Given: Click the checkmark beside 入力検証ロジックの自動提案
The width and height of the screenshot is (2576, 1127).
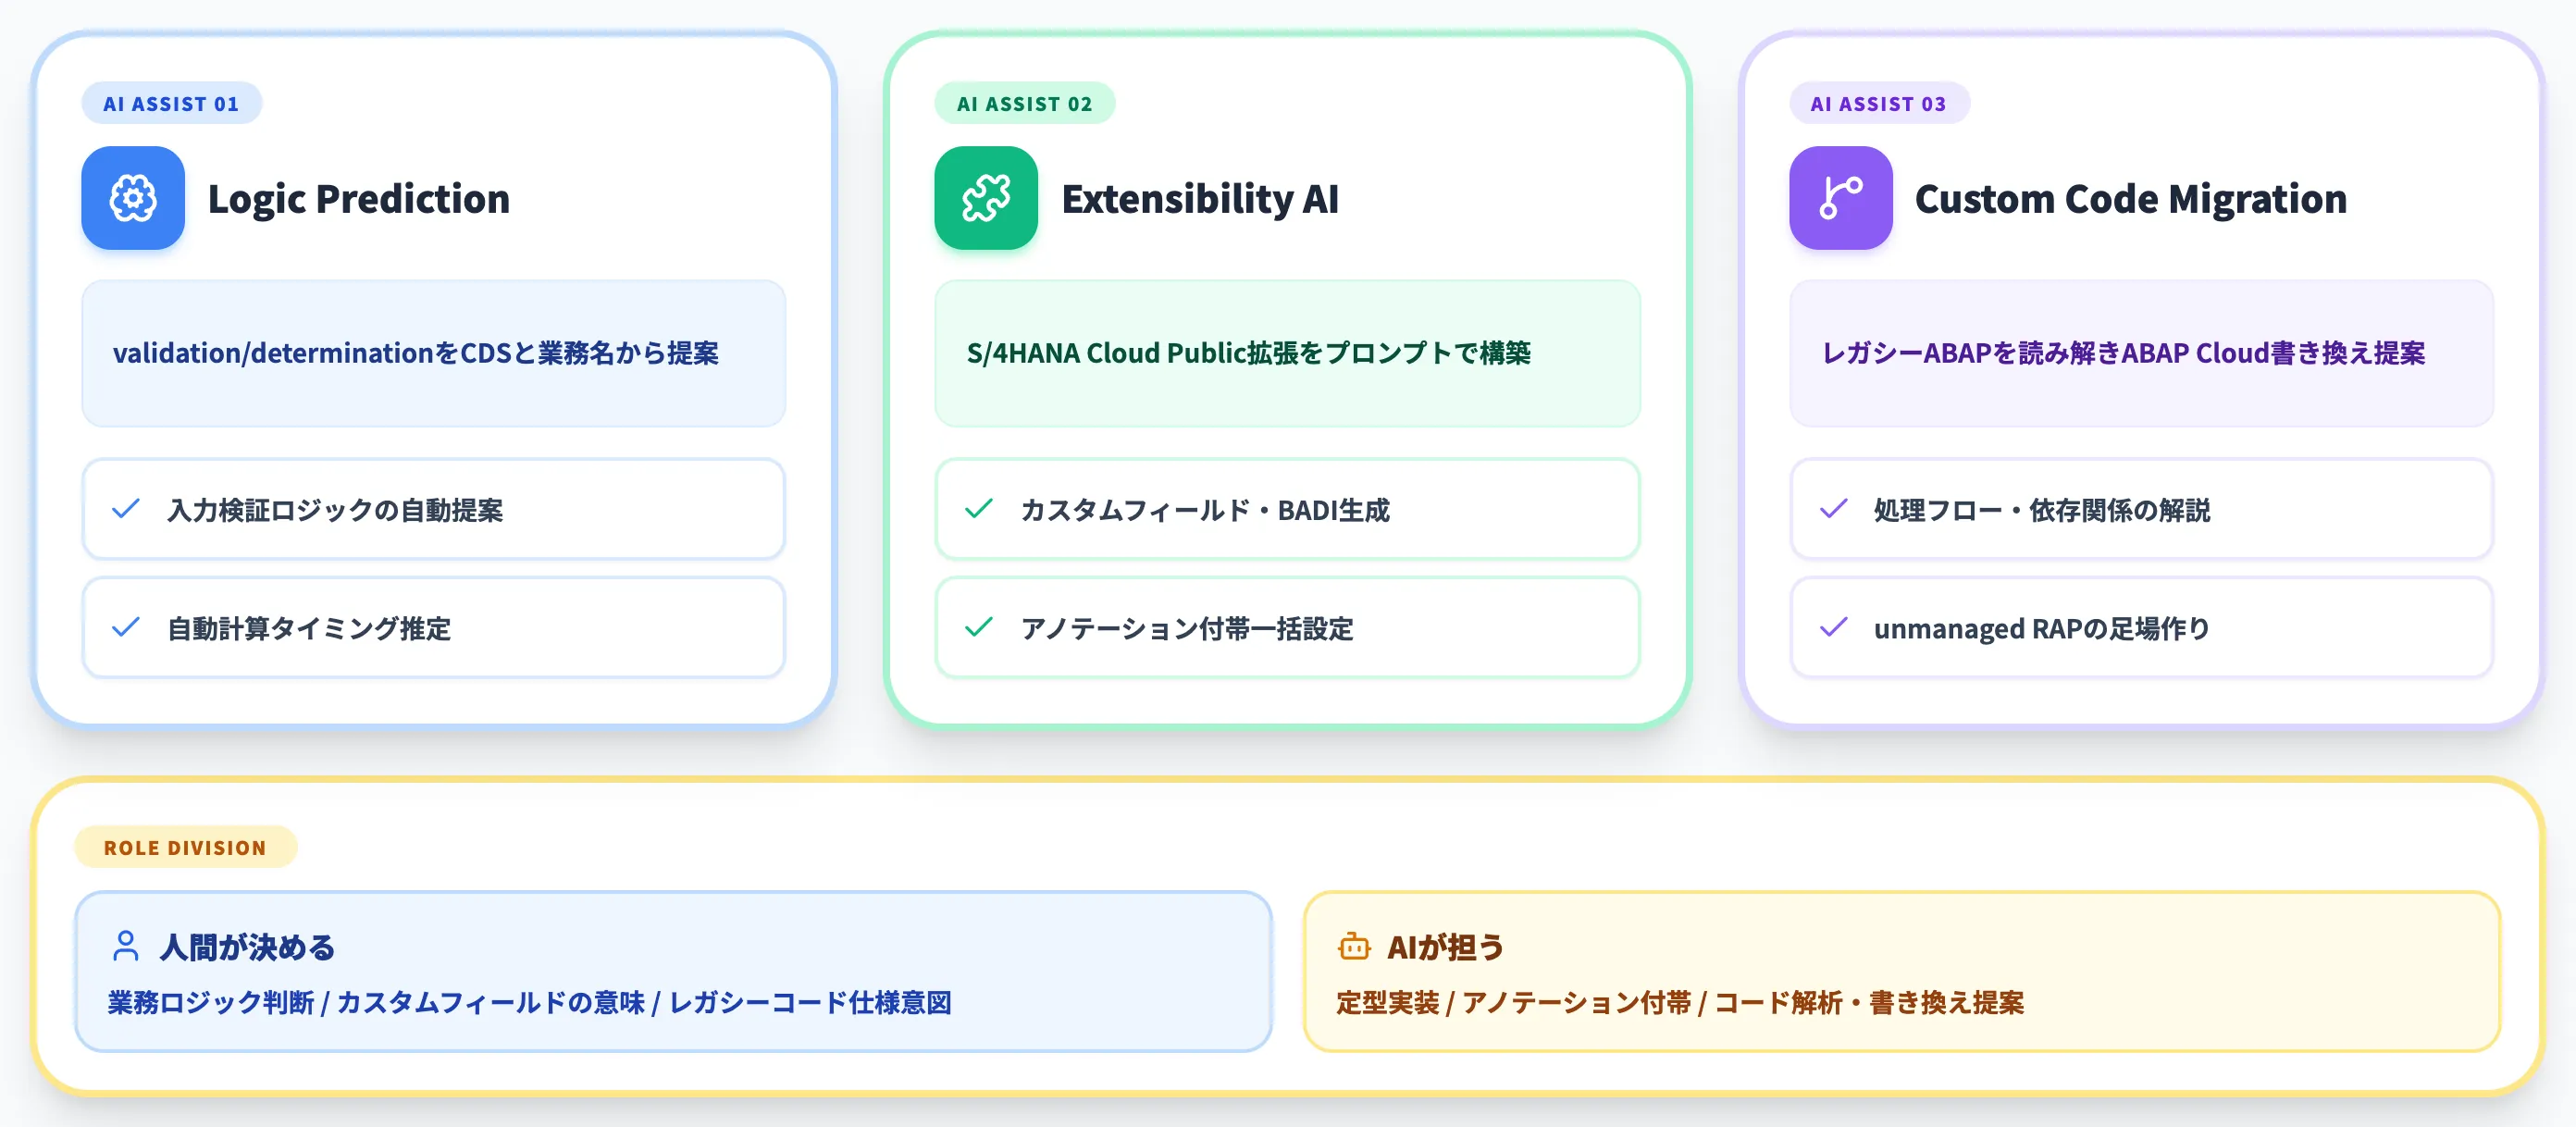Looking at the screenshot, I should pos(126,509).
